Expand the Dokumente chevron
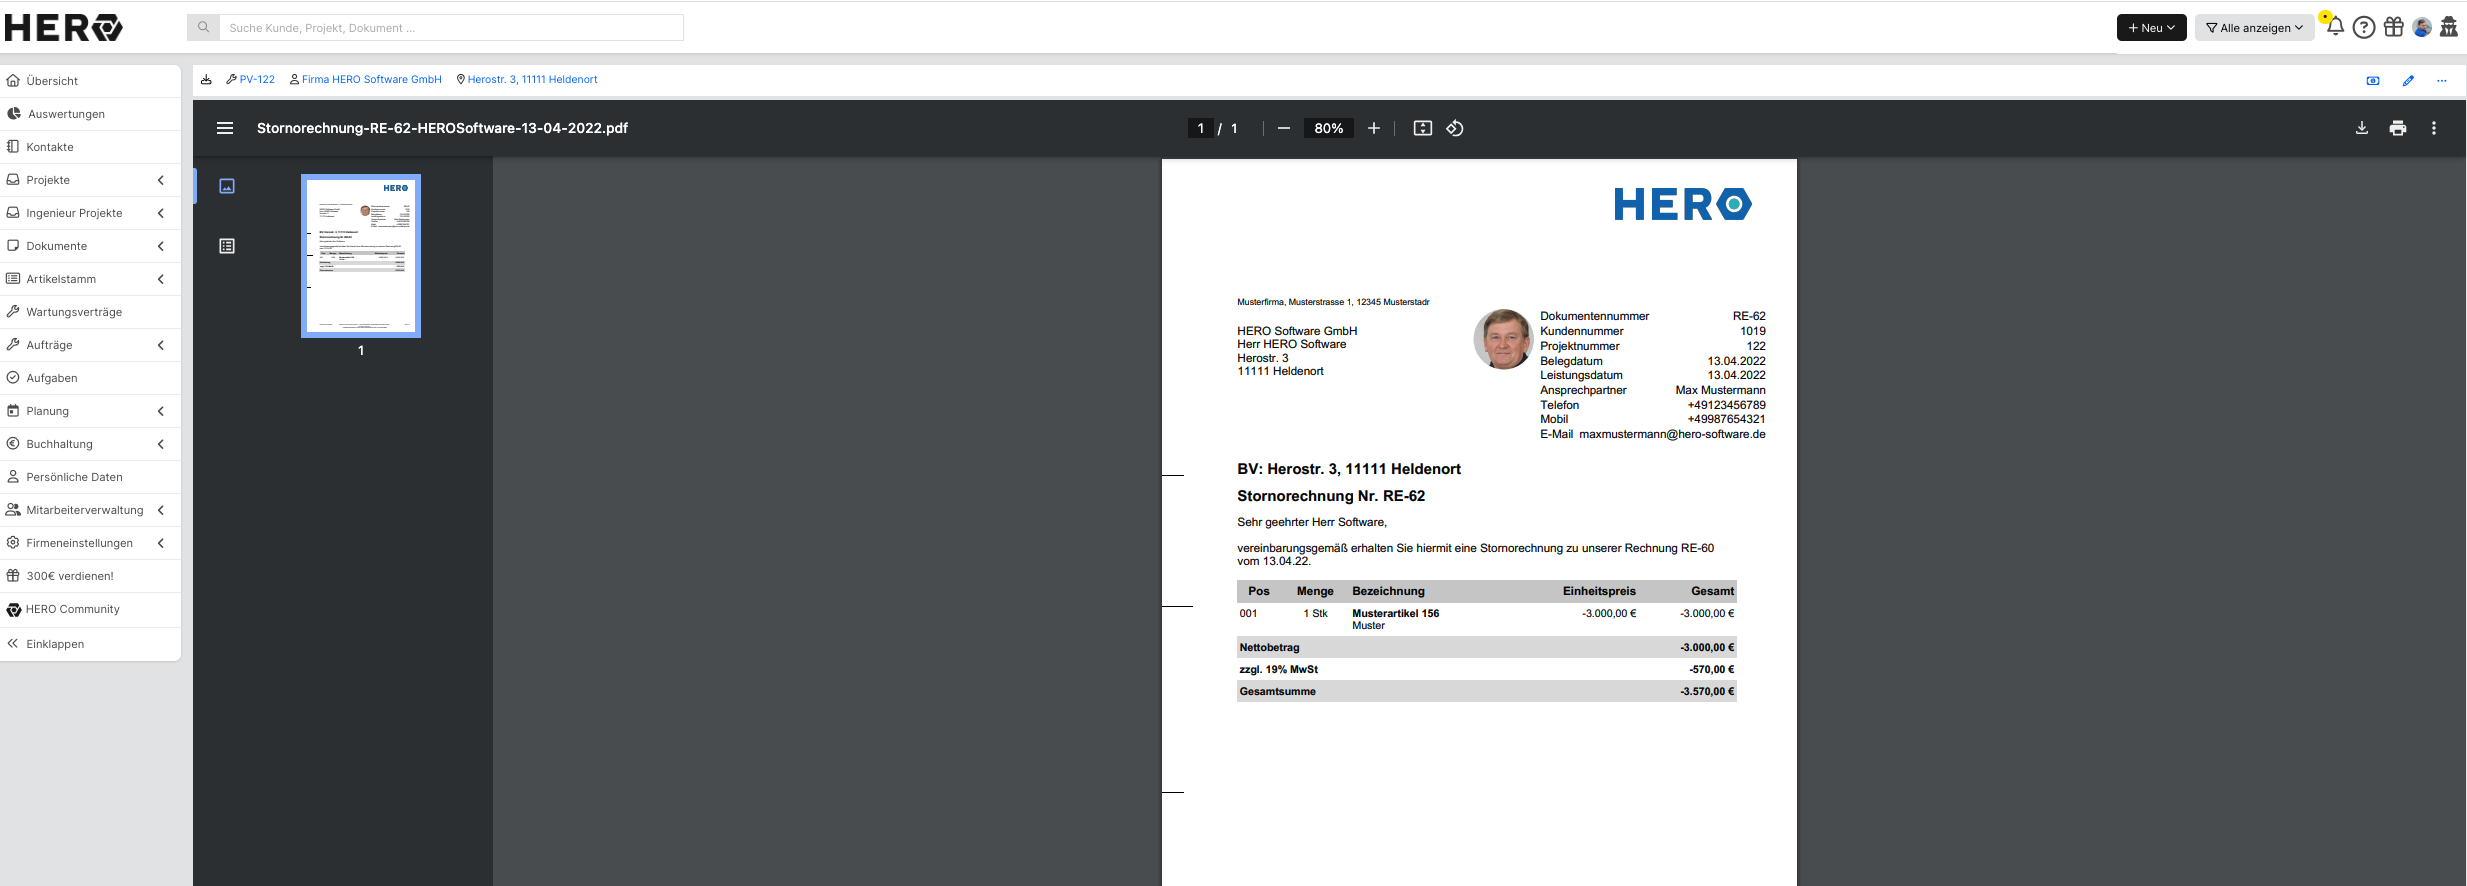The height and width of the screenshot is (886, 2467). coord(161,246)
